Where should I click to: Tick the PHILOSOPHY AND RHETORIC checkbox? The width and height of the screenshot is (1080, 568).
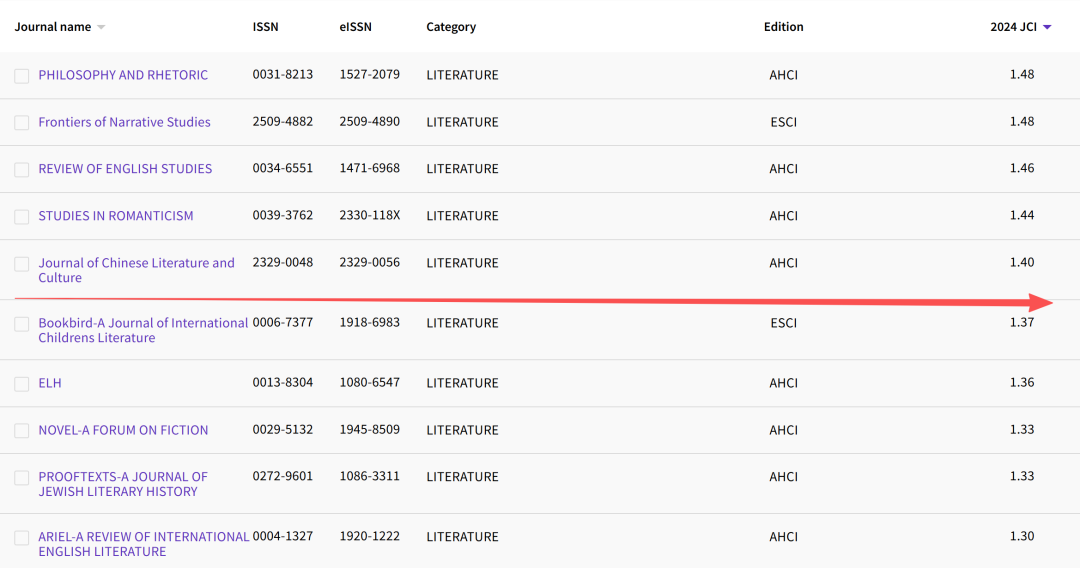[x=22, y=76]
